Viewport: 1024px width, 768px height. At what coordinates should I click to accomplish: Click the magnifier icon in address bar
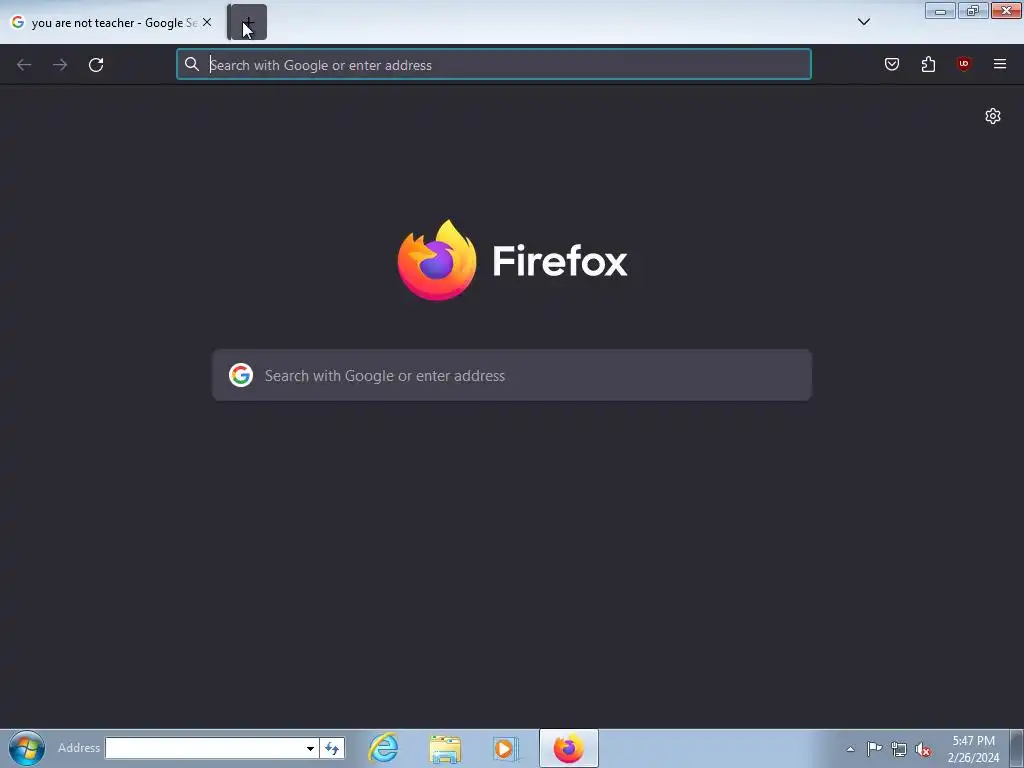[191, 64]
